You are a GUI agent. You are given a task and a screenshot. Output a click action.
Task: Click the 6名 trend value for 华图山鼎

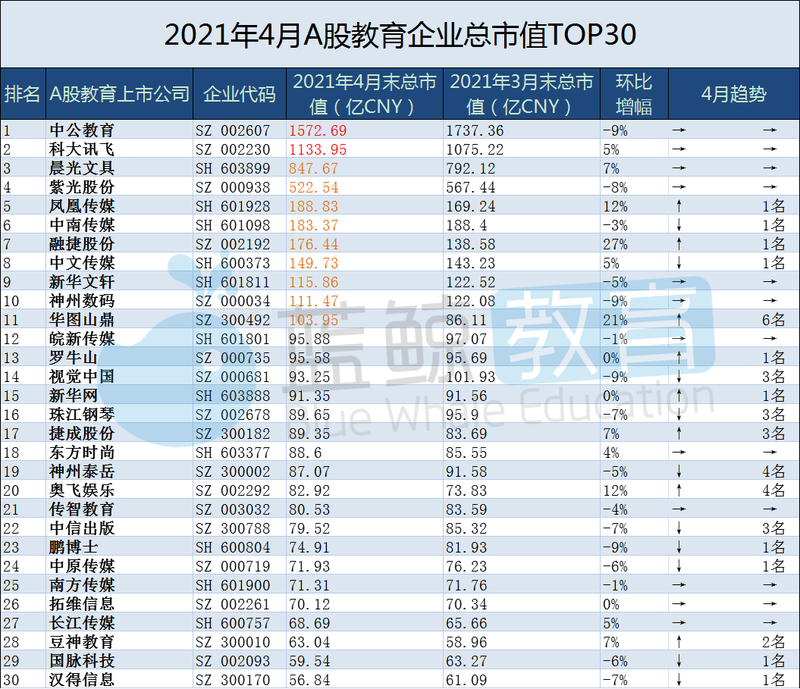tap(773, 320)
